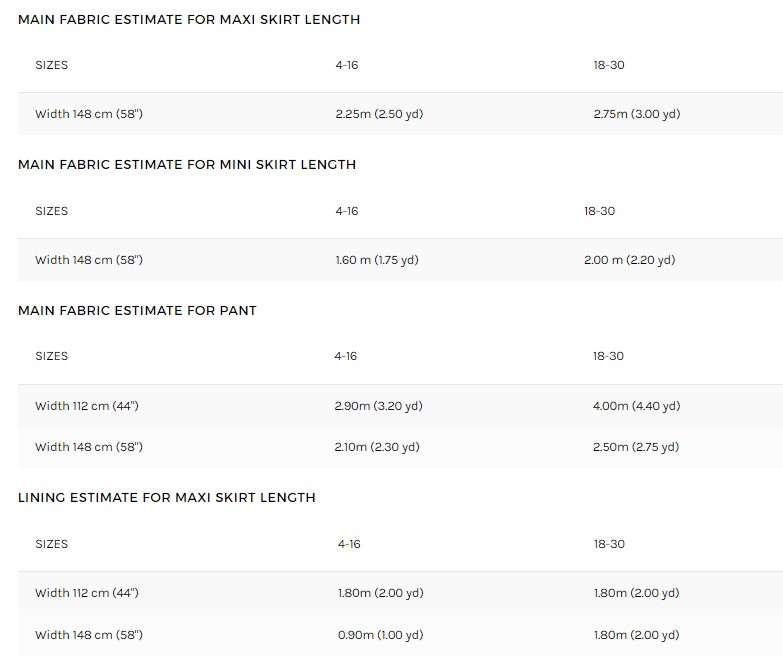
Task: Click the 1.60 m (1.75 yd) mini skirt value
Action: click(377, 260)
